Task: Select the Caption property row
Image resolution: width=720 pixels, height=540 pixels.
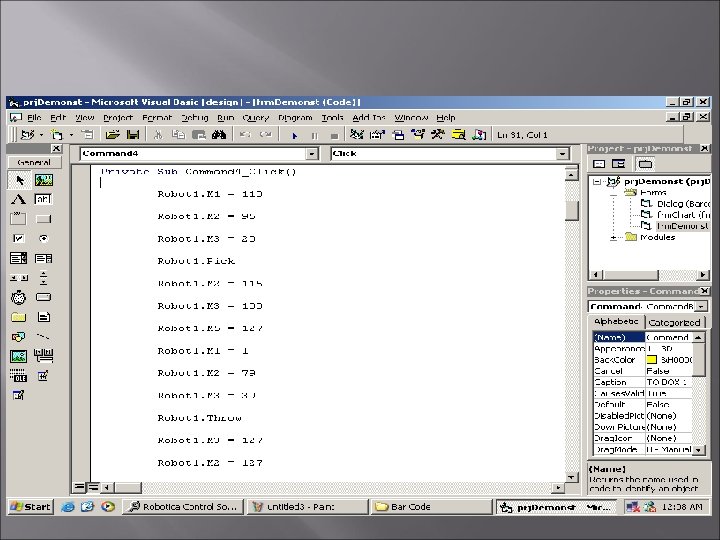Action: coord(642,382)
